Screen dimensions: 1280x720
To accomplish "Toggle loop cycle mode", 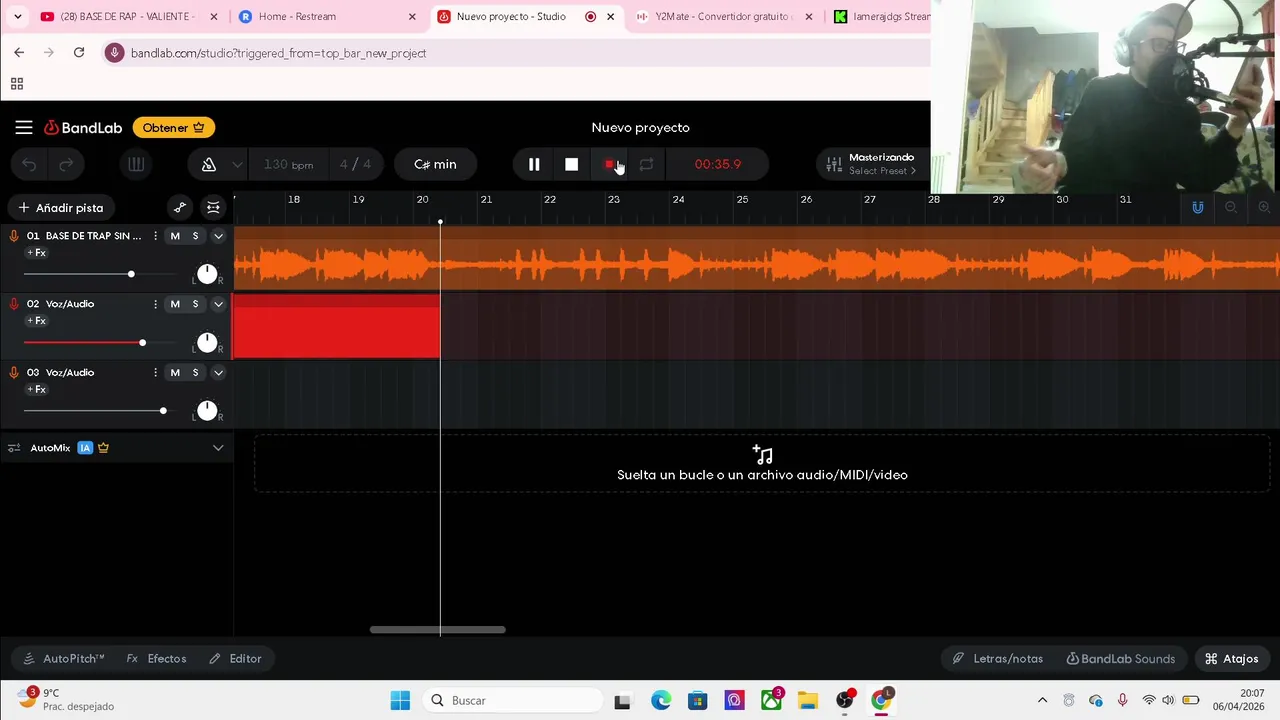I will coord(646,164).
